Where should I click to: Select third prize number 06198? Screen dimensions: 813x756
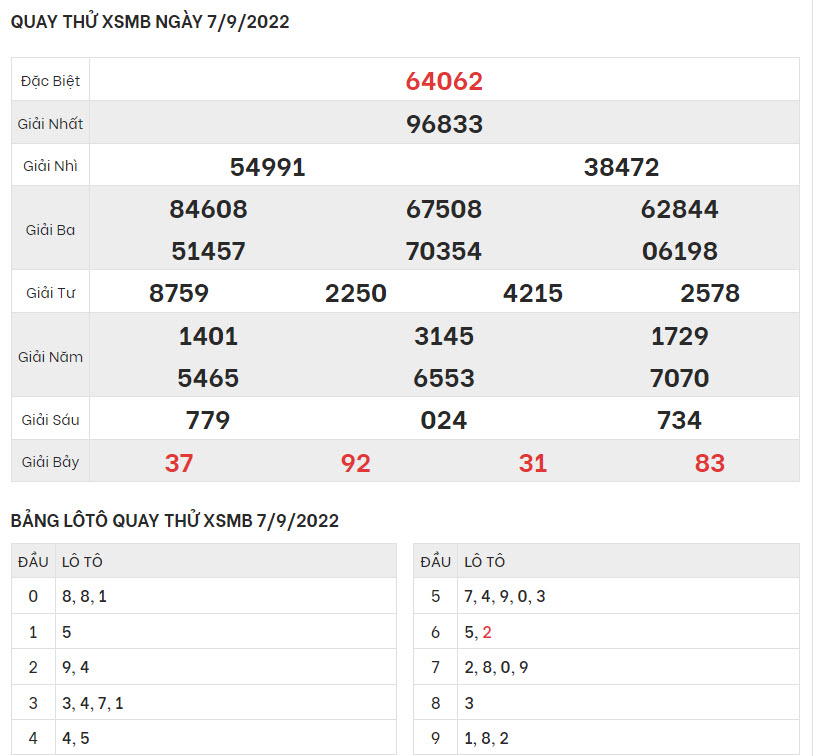click(x=679, y=251)
